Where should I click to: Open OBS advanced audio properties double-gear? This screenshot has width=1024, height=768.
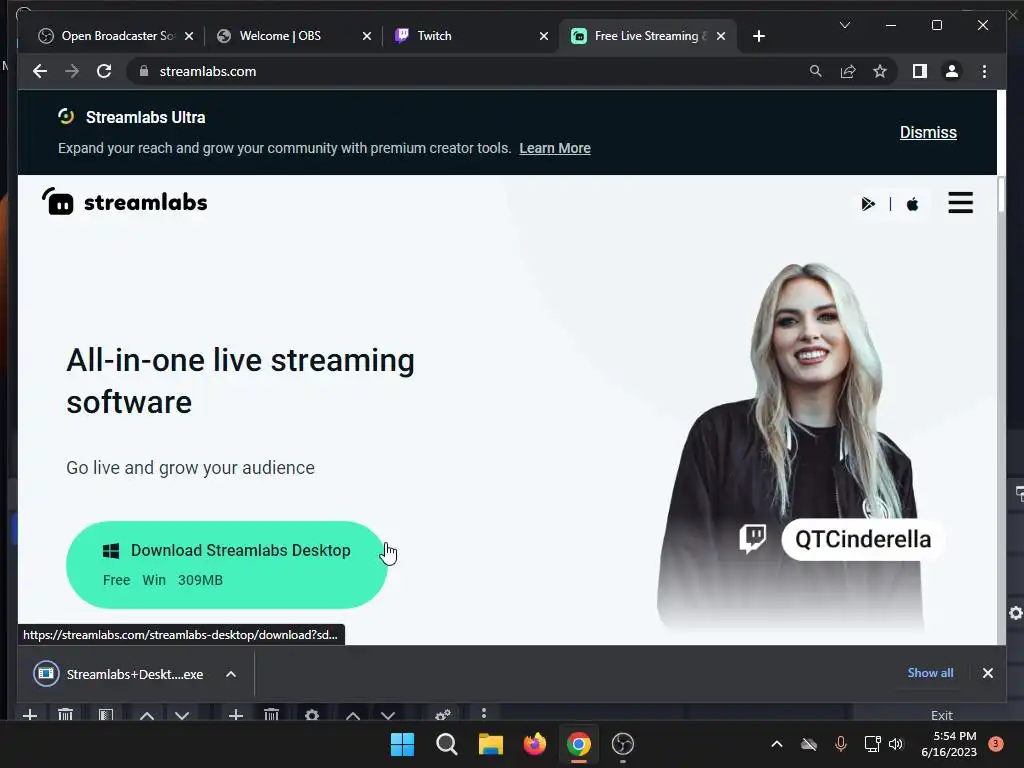click(443, 714)
